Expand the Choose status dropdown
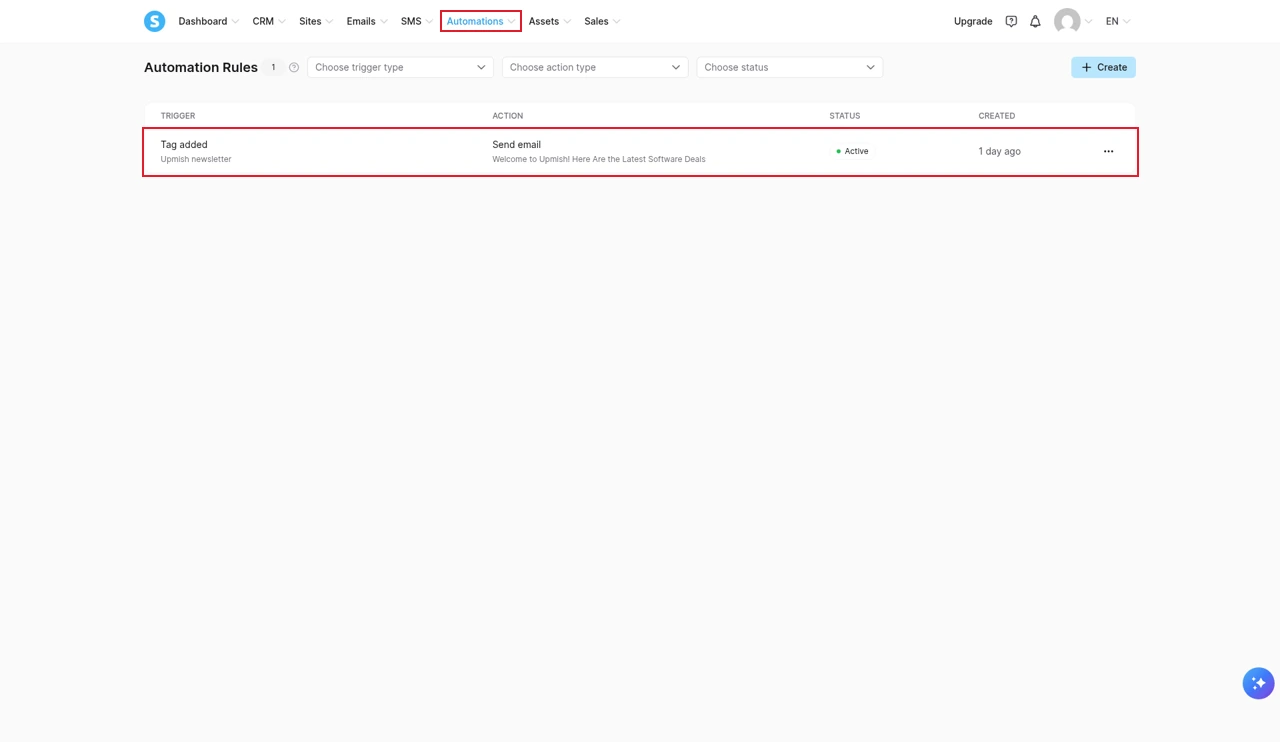The height and width of the screenshot is (742, 1280). 790,67
